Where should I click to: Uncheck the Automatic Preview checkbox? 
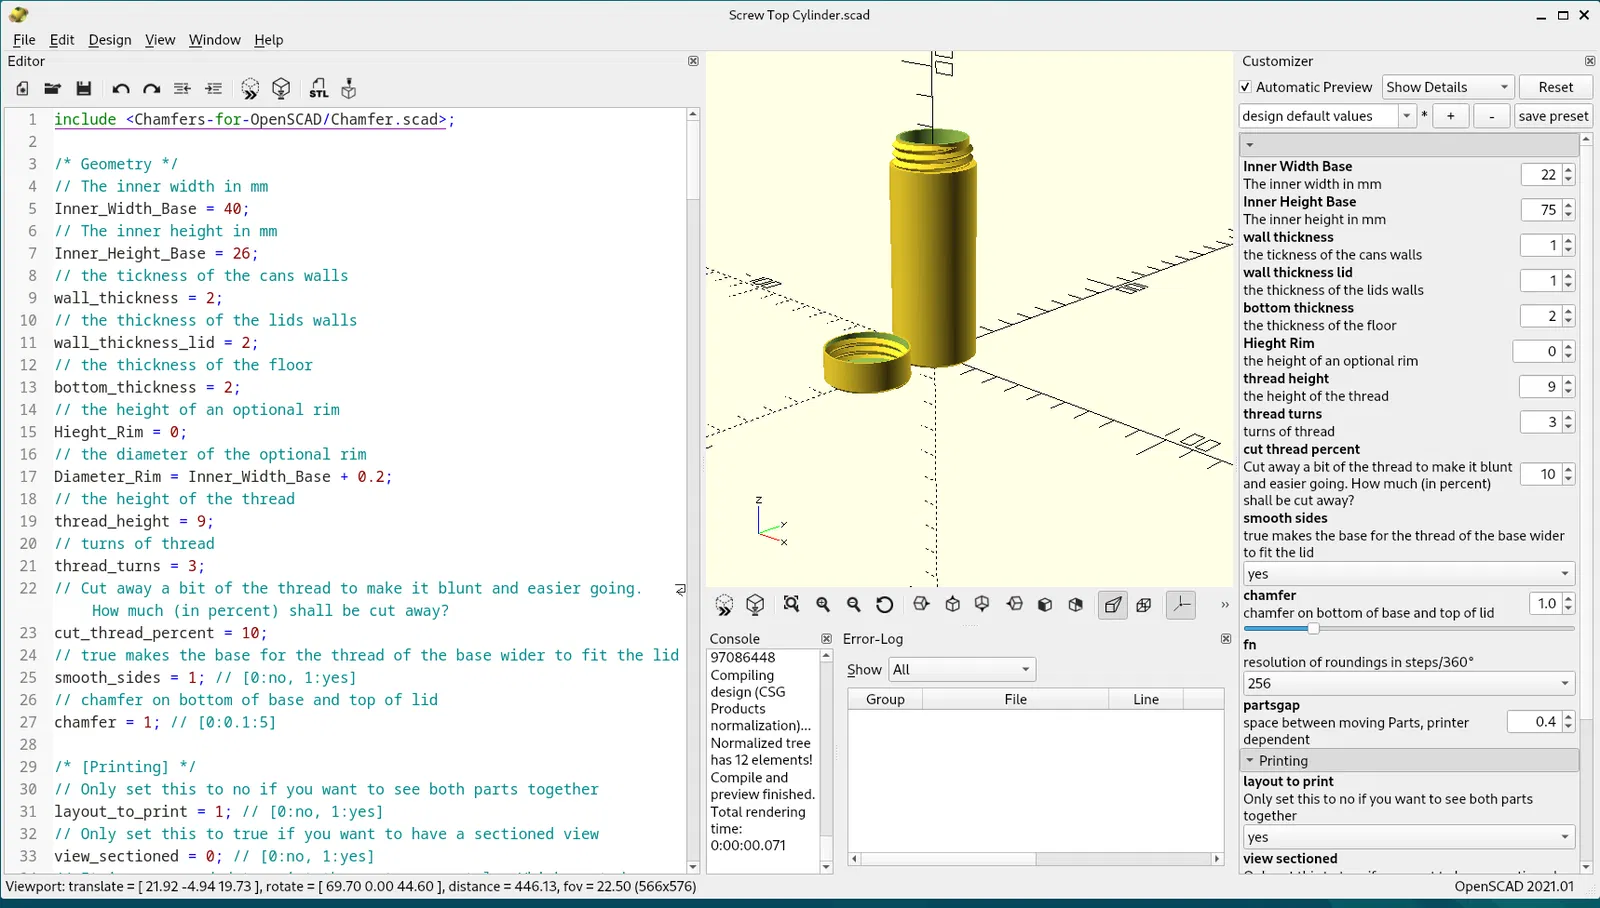pos(1246,87)
